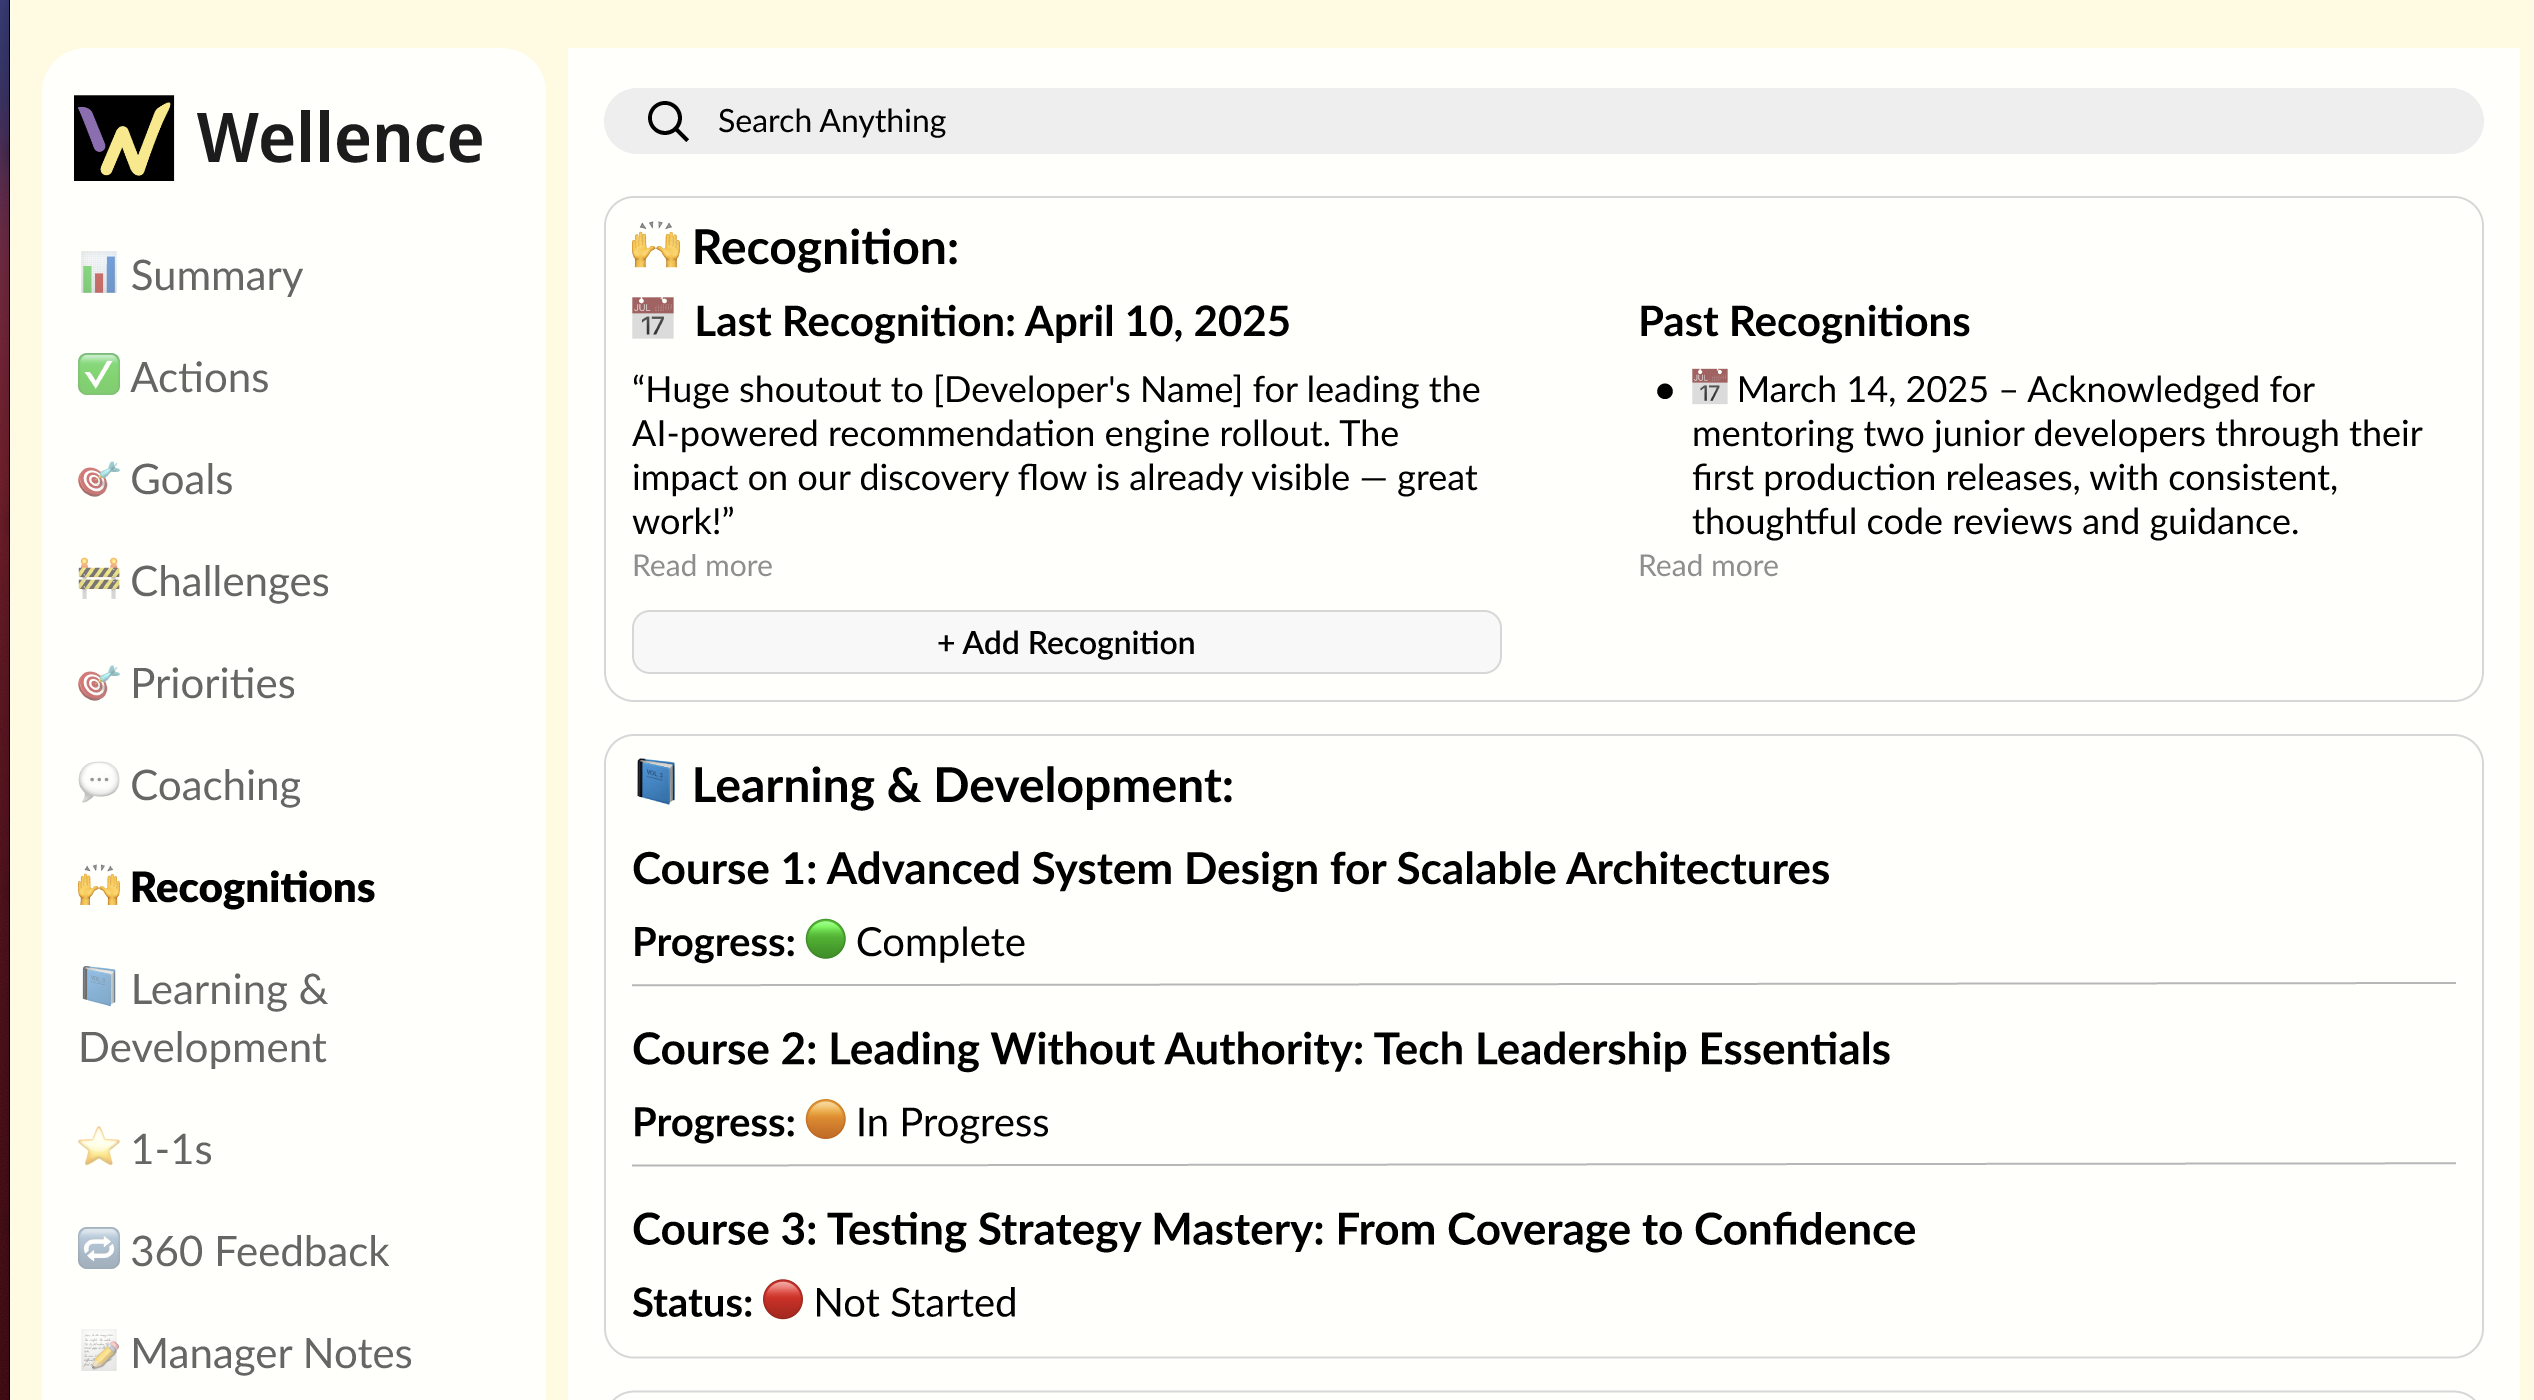Image resolution: width=2534 pixels, height=1400 pixels.
Task: Expand Read more under Past Recognitions
Action: pos(1707,566)
